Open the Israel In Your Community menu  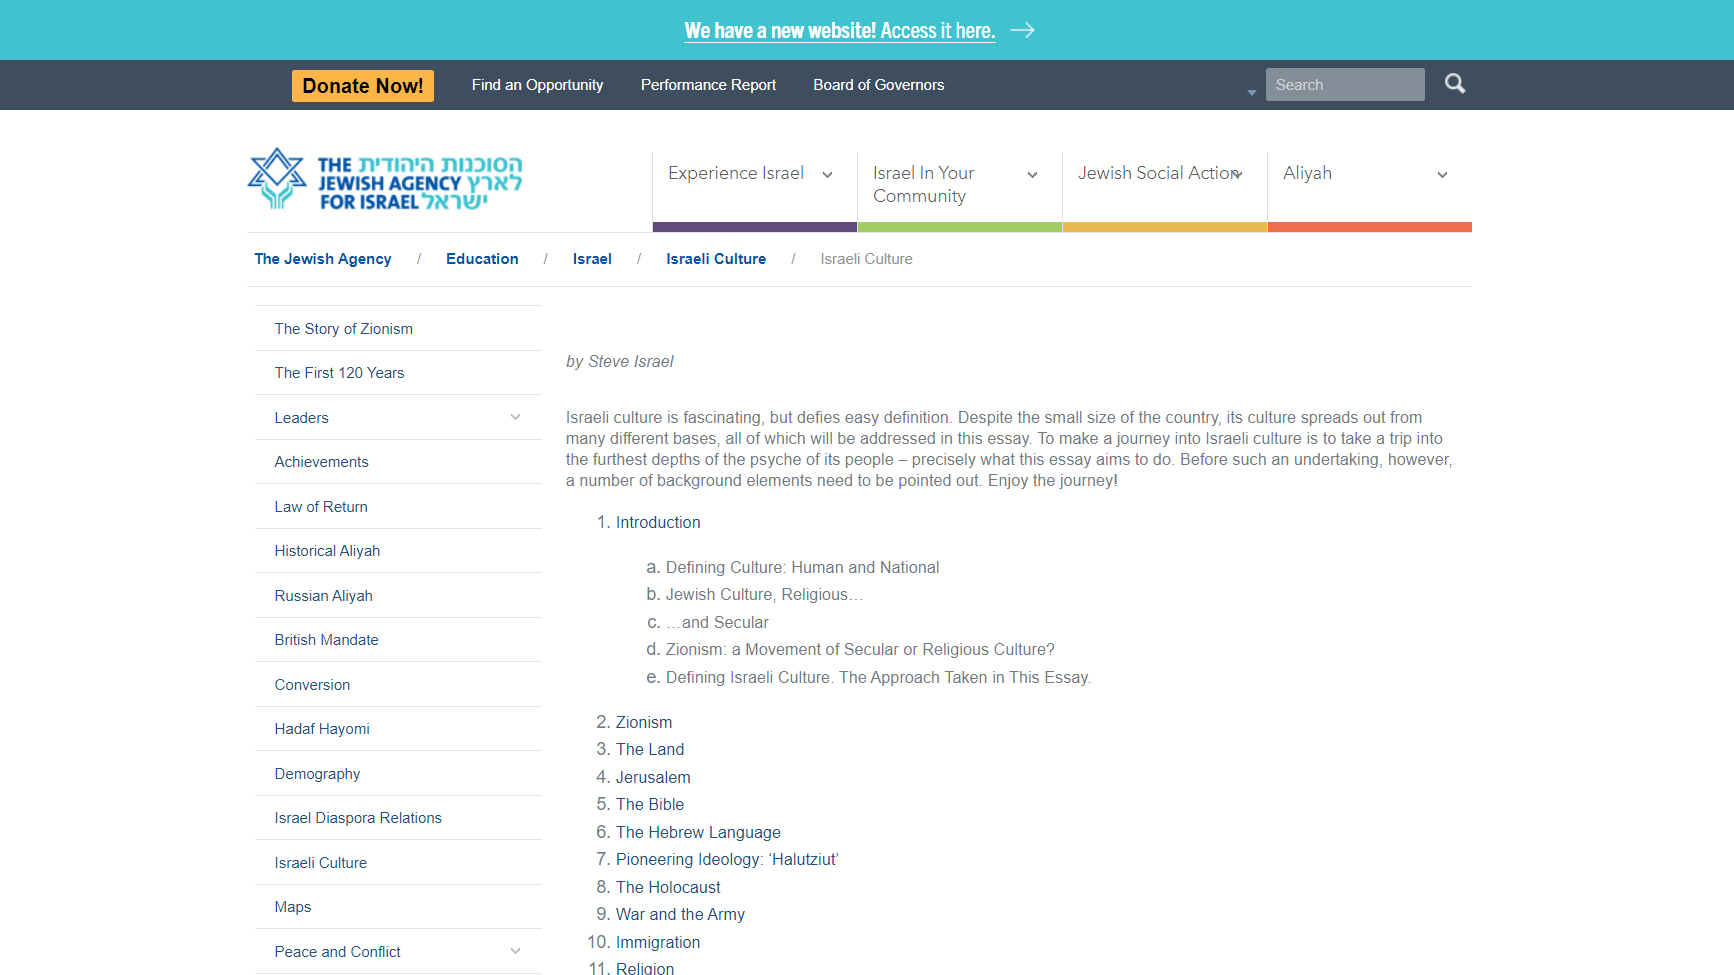923,184
